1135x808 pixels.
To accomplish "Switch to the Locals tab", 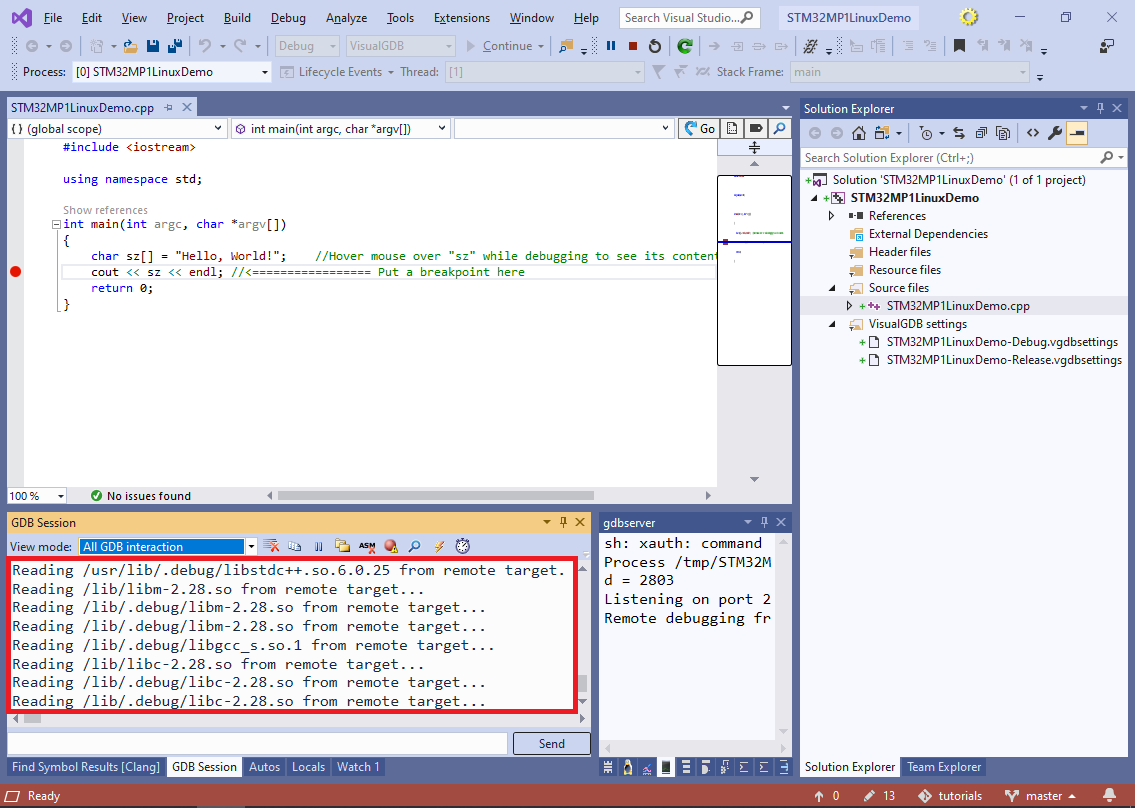I will (308, 767).
